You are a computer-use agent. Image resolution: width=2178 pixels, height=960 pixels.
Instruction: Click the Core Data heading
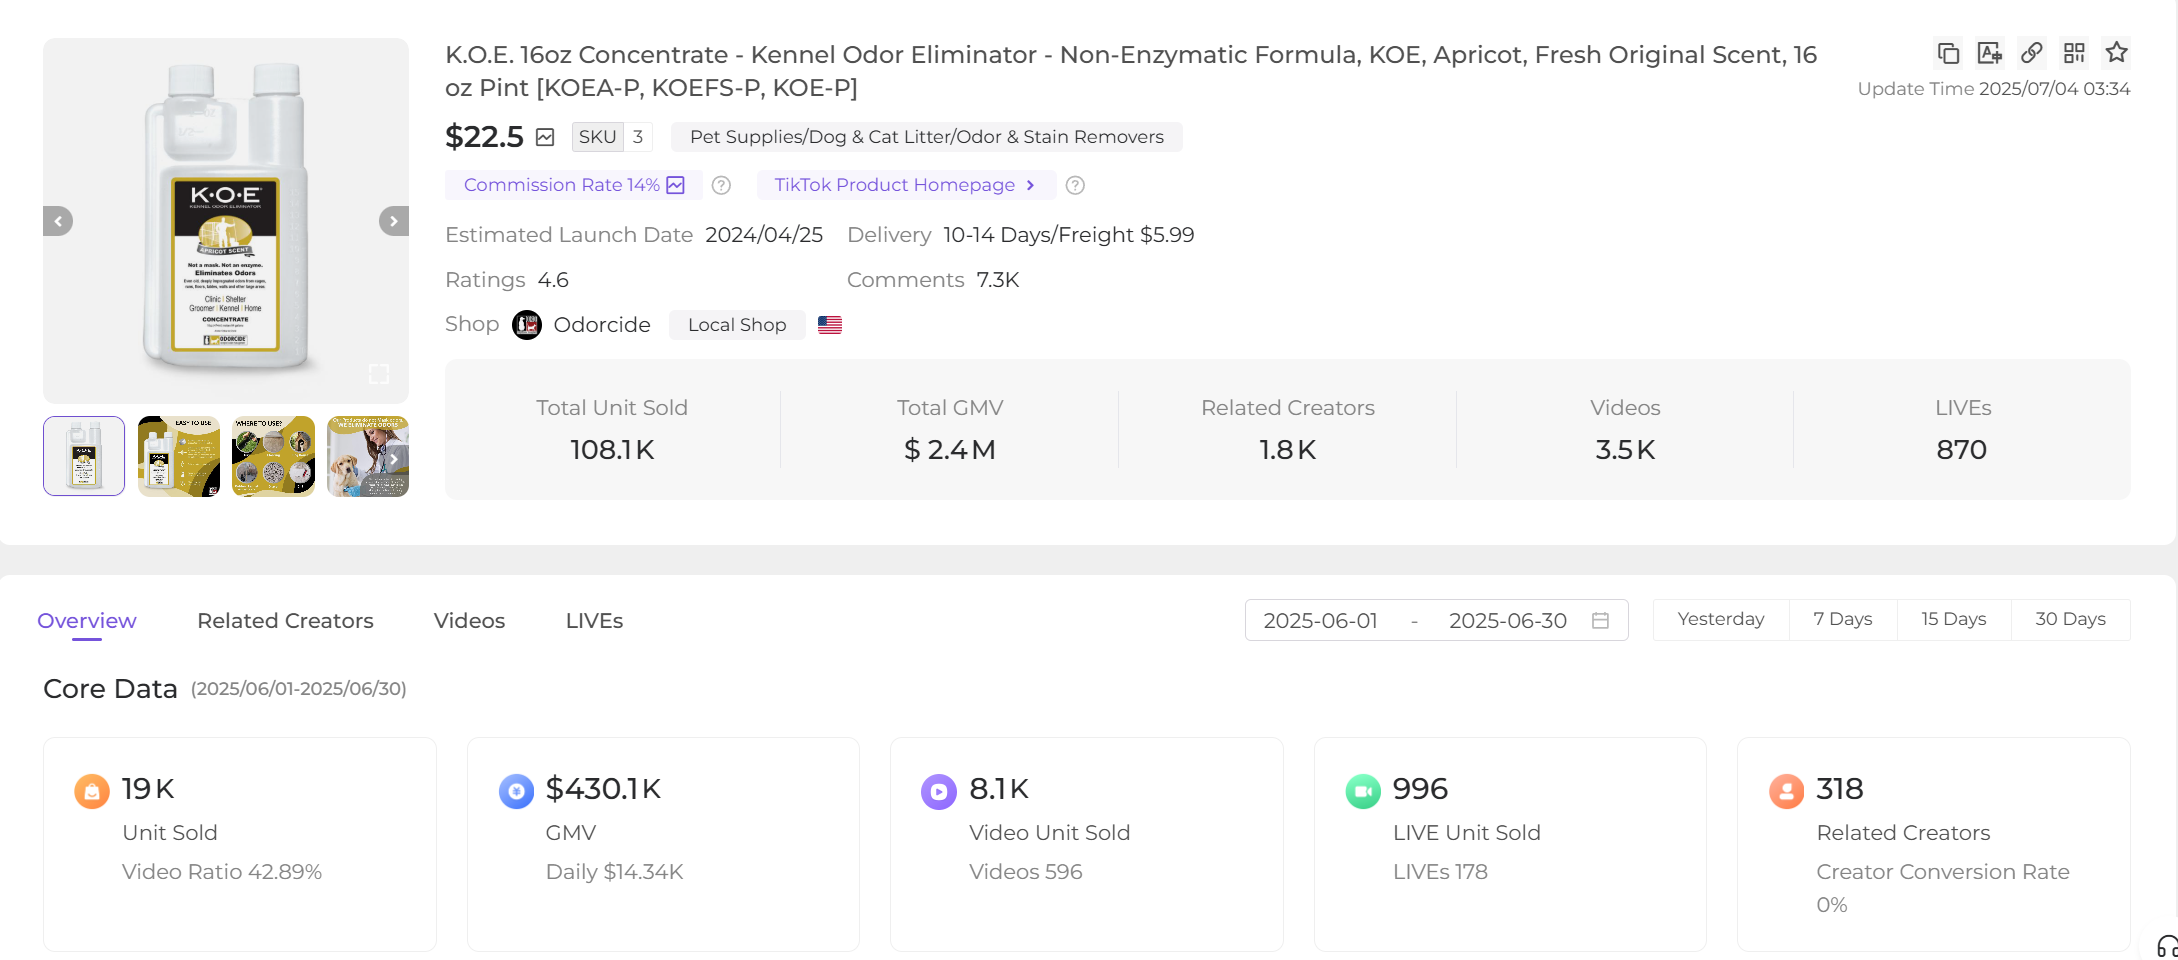point(110,689)
